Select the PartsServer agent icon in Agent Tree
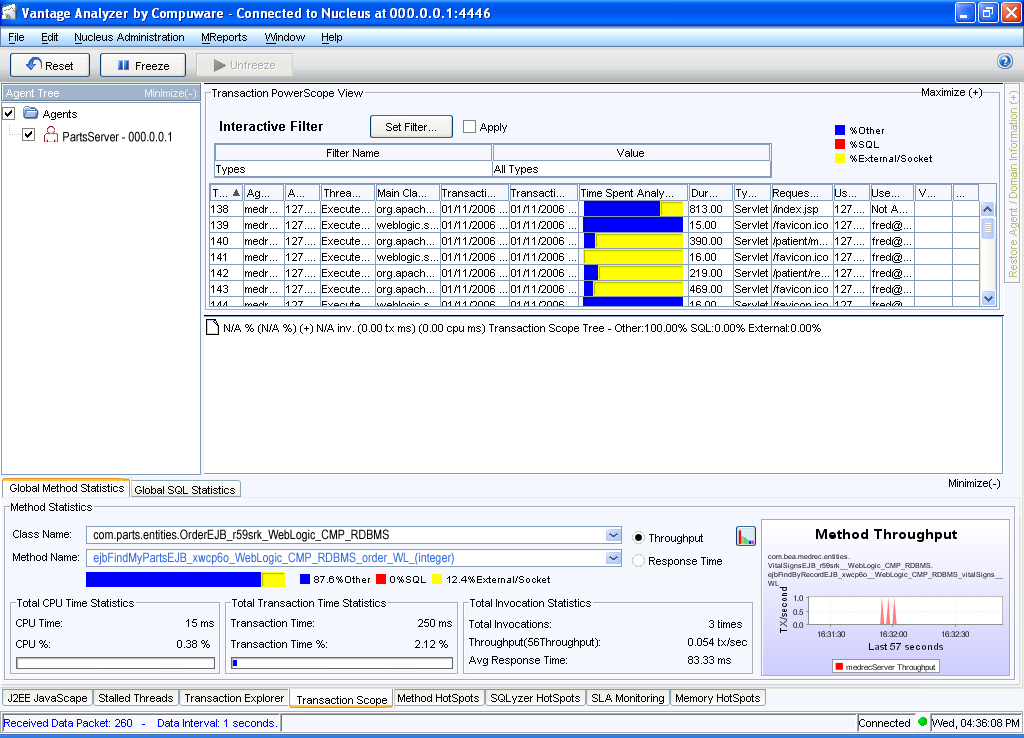The height and width of the screenshot is (738, 1024). point(49,133)
